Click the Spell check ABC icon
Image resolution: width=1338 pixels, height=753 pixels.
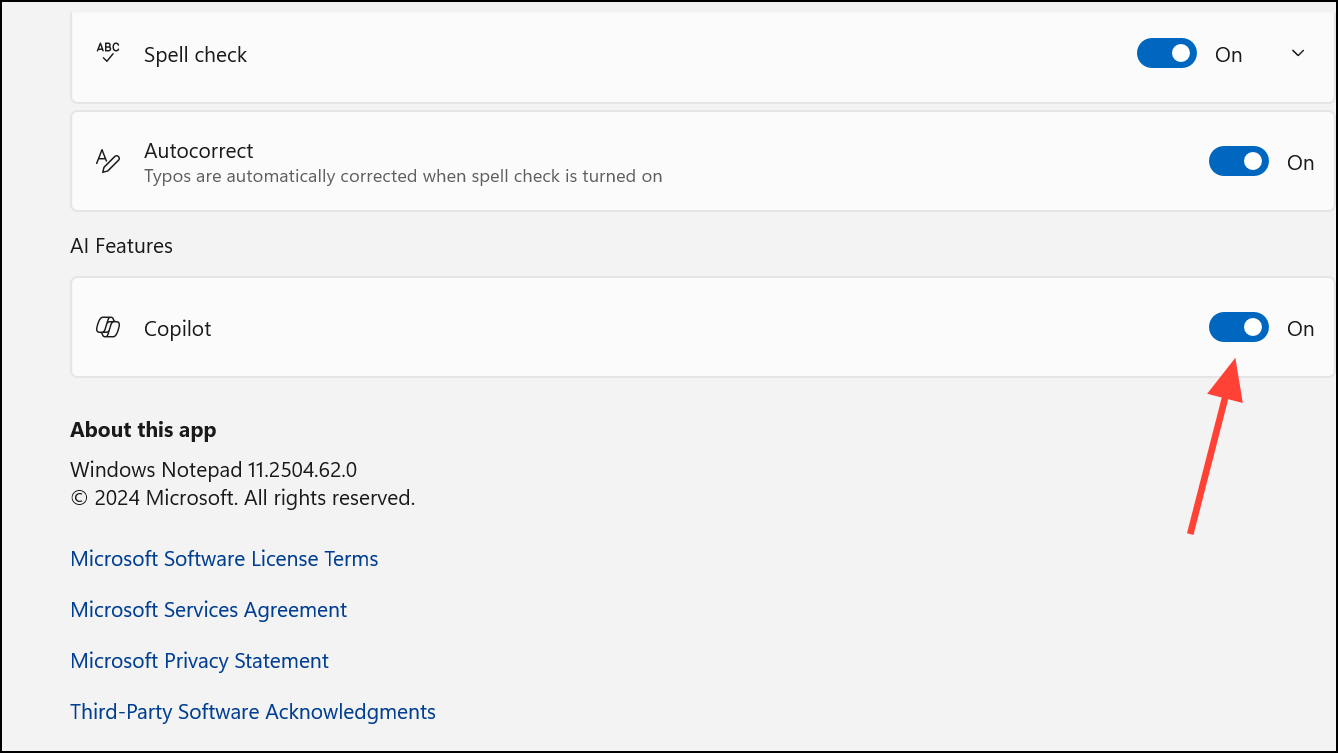point(107,53)
